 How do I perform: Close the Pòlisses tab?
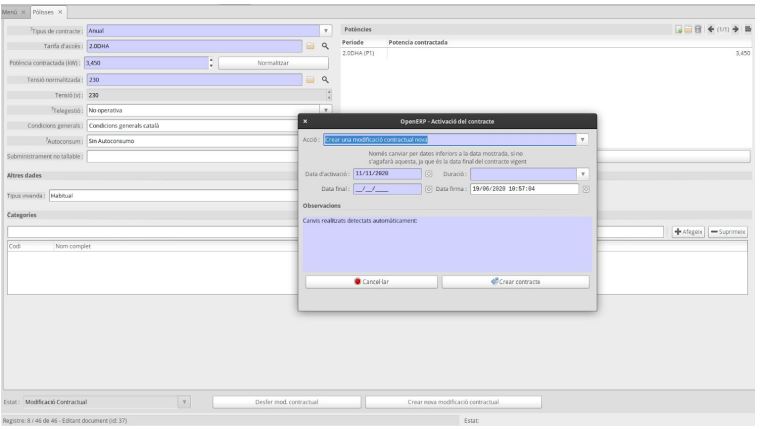point(60,12)
